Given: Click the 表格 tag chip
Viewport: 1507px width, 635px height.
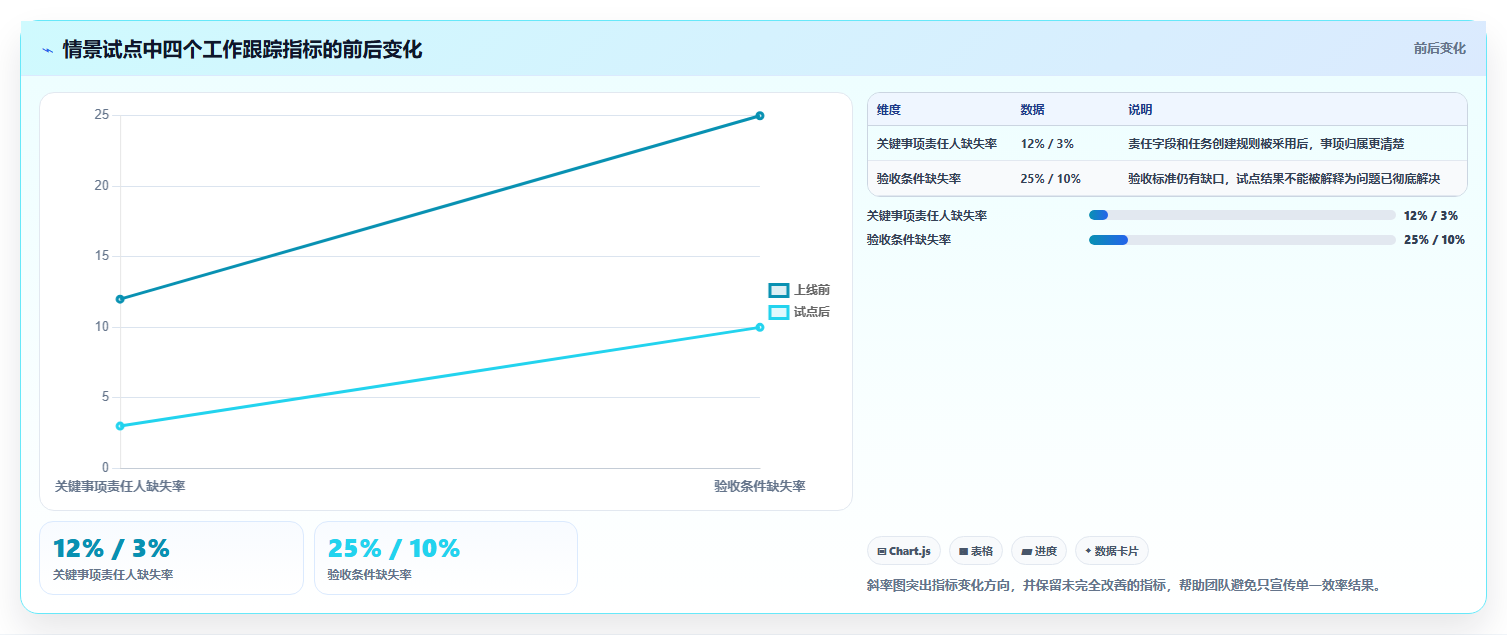Looking at the screenshot, I should [976, 551].
